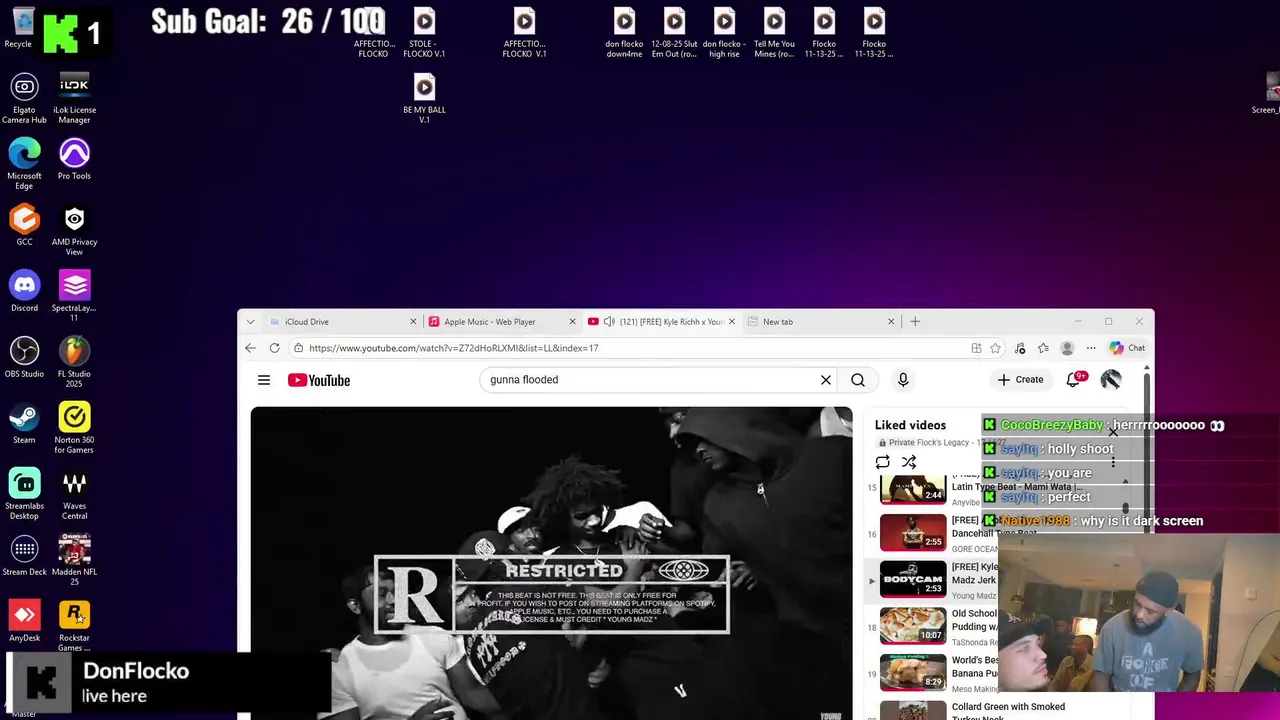The width and height of the screenshot is (1280, 720).
Task: Open a new Edge tab
Action: (x=915, y=322)
